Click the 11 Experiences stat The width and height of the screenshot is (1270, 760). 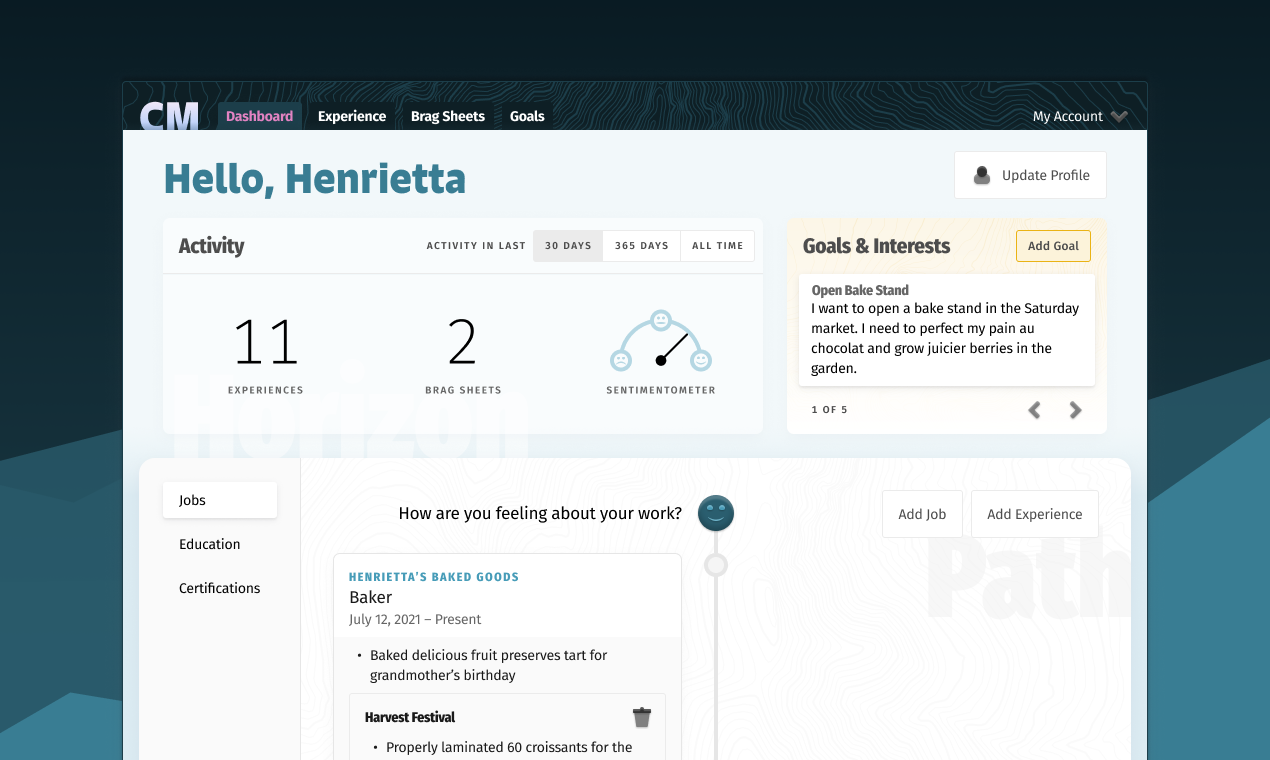tap(266, 355)
